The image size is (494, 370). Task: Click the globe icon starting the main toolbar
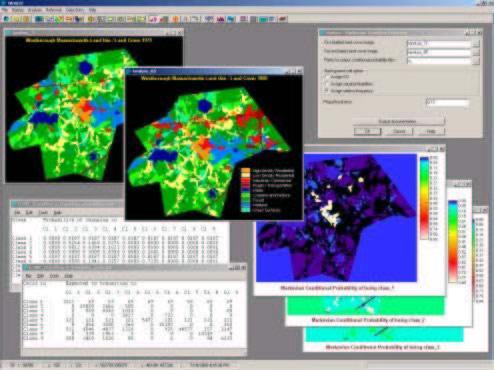[7, 19]
